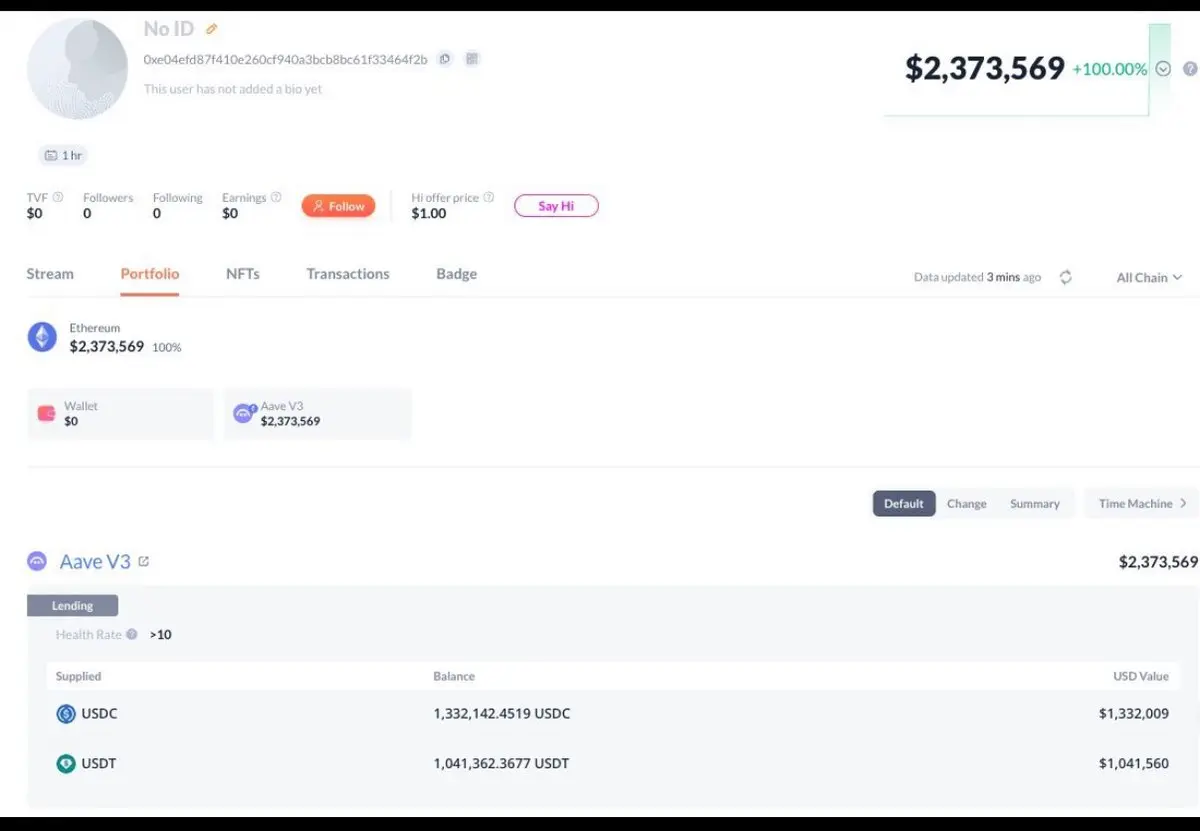
Task: Refresh the portfolio data
Action: tap(1066, 277)
